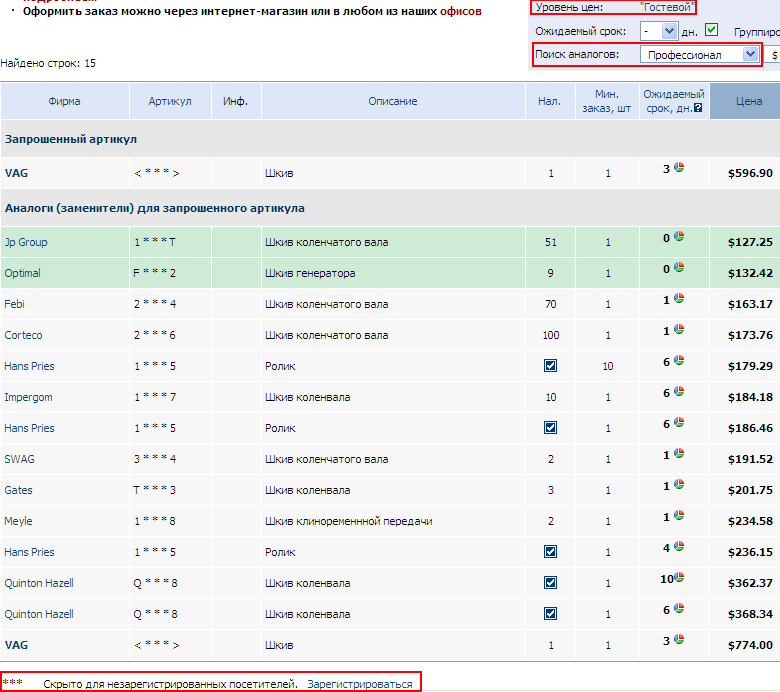Click pie chart icon in Quinton Hazell $362.37 row
Viewport: 780px width, 692px height.
[679, 577]
